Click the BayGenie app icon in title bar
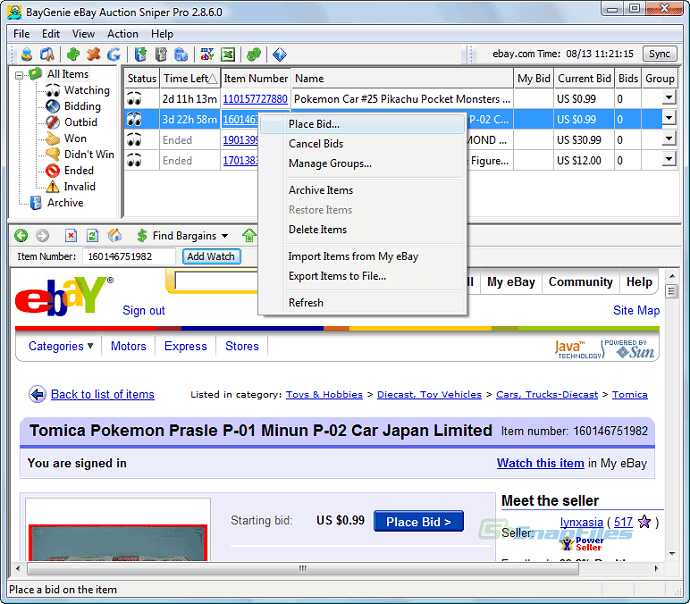Viewport: 690px width, 604px height. pyautogui.click(x=14, y=12)
